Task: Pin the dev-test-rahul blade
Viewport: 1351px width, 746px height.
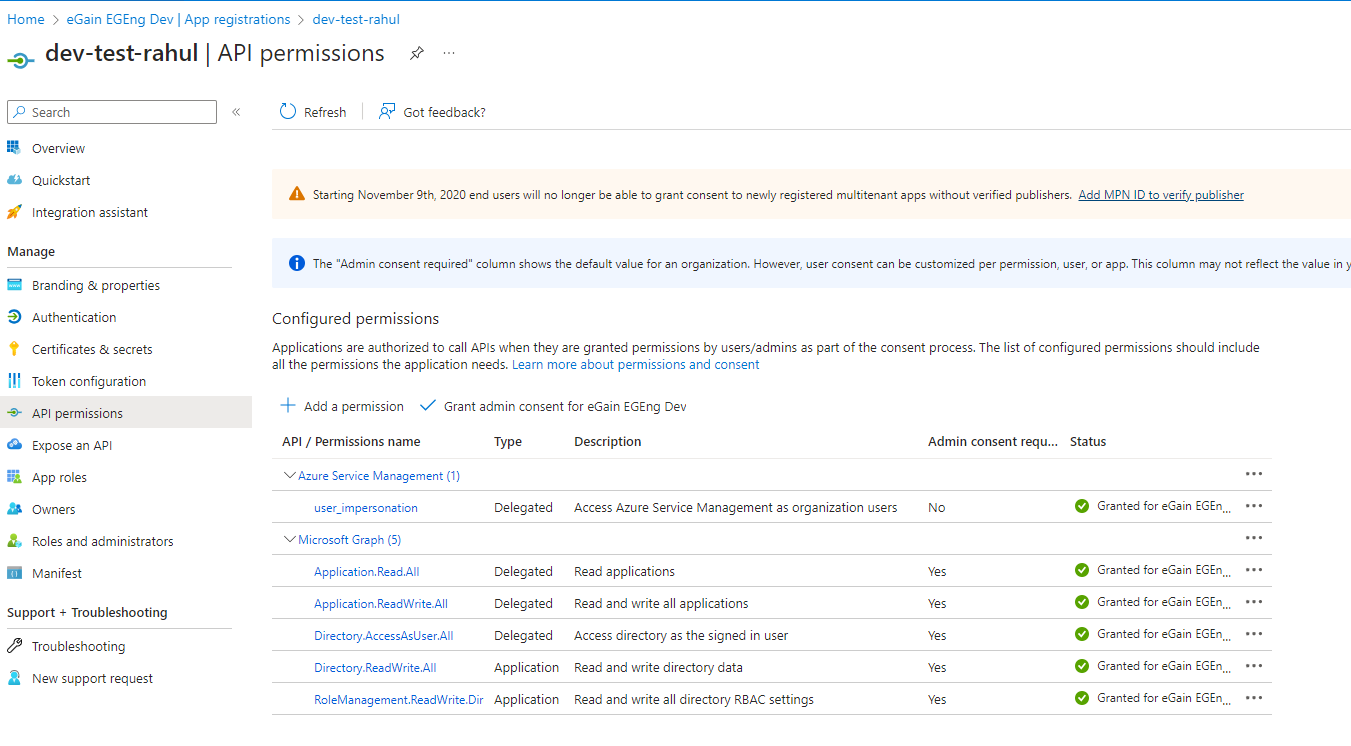Action: click(417, 54)
